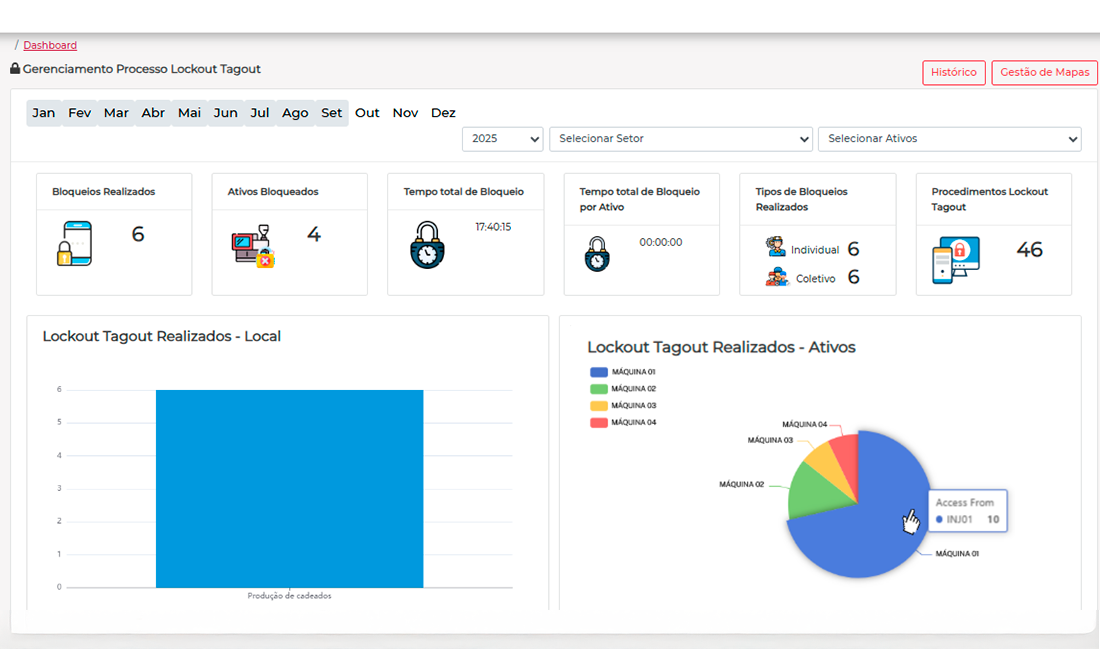Hide MÁQUINA 04 red legend series
The height and width of the screenshot is (649, 1100).
pyautogui.click(x=622, y=423)
